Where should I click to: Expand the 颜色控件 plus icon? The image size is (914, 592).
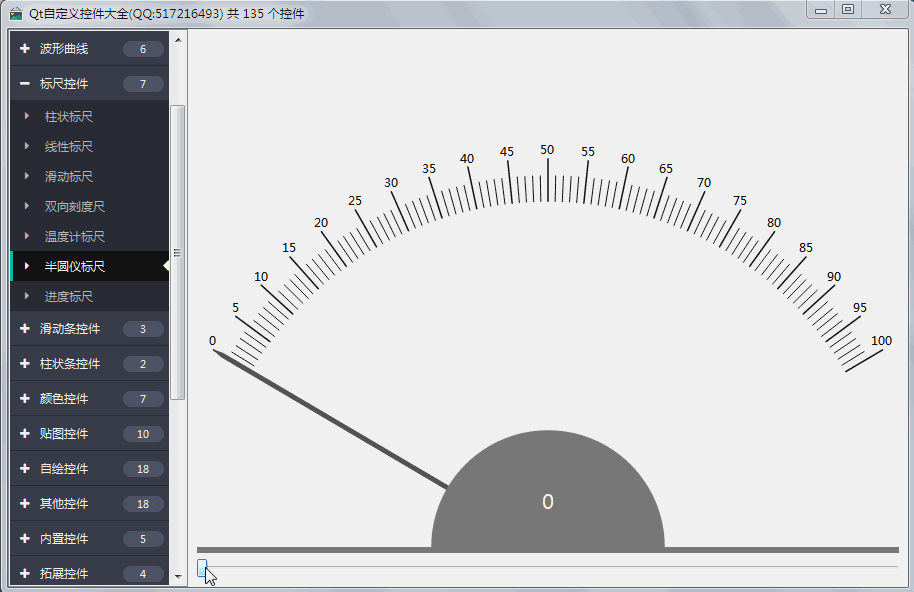tap(25, 399)
